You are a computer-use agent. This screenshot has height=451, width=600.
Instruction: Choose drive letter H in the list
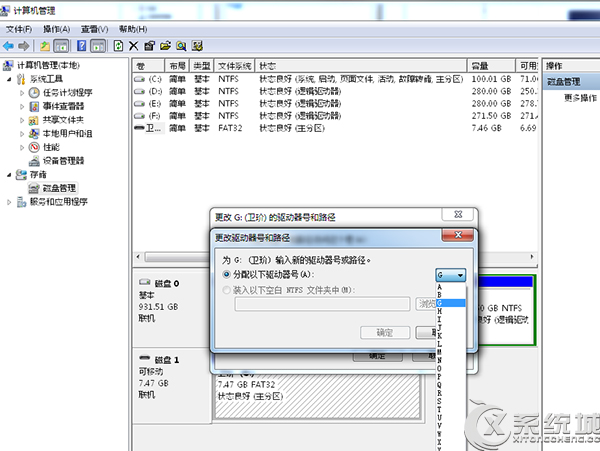coord(451,311)
